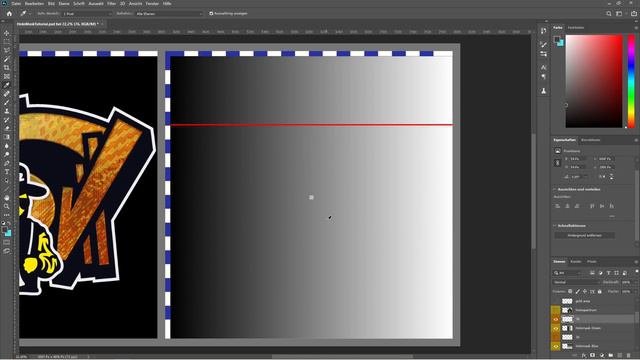Open the Fenster menu
Viewport: 640px width, 360px height.
[152, 3]
